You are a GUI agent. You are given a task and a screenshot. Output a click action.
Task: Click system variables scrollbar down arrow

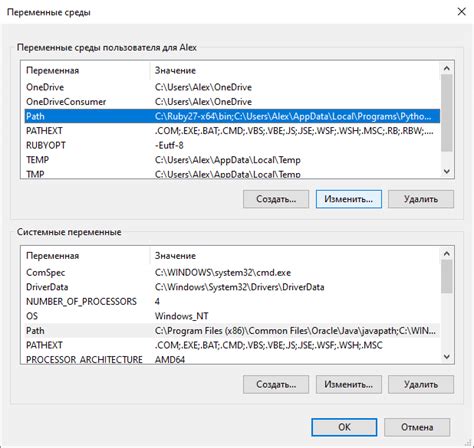pyautogui.click(x=447, y=357)
